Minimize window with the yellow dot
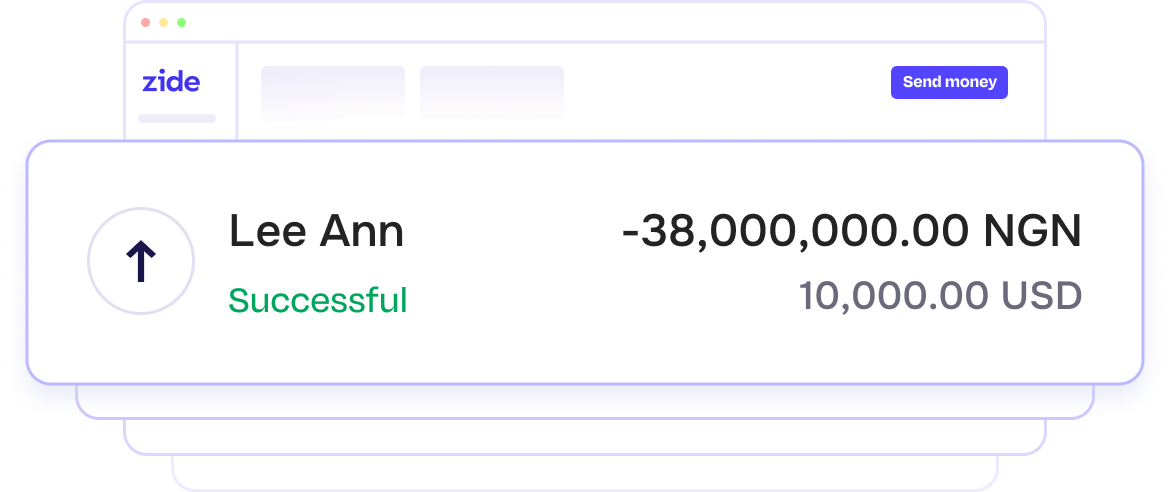The height and width of the screenshot is (492, 1168). point(163,22)
